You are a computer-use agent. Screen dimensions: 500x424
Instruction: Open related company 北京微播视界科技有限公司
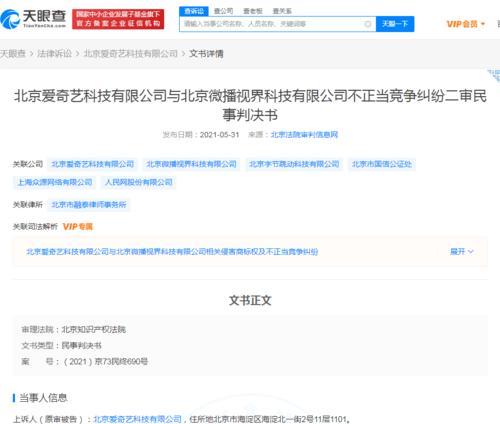point(191,164)
